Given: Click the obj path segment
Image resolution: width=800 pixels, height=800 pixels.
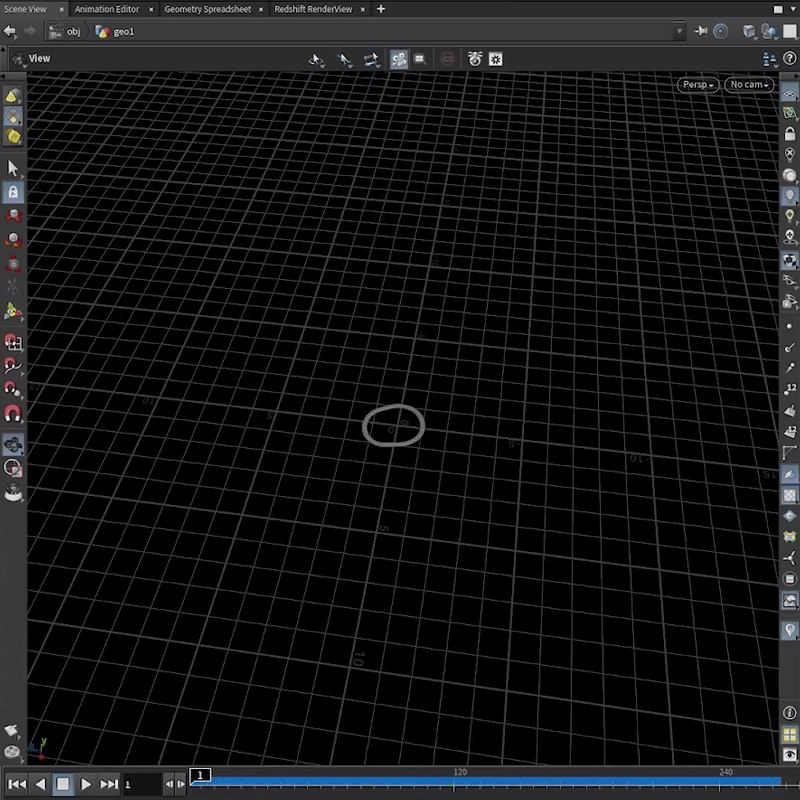Looking at the screenshot, I should point(65,32).
